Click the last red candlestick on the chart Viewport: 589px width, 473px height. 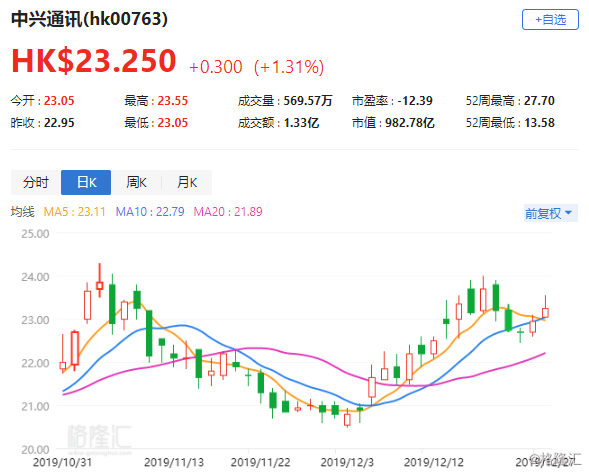(545, 313)
